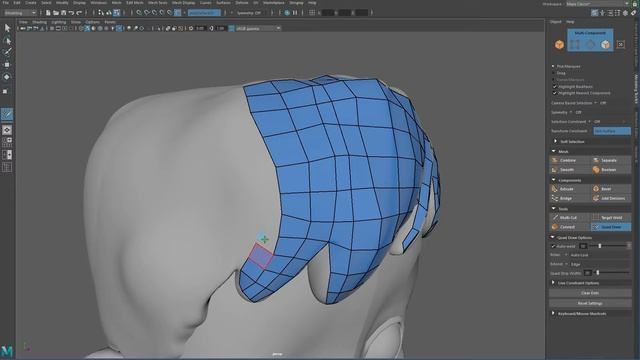This screenshot has width=640, height=360.
Task: Click the Save Scene icon
Action: [63, 13]
